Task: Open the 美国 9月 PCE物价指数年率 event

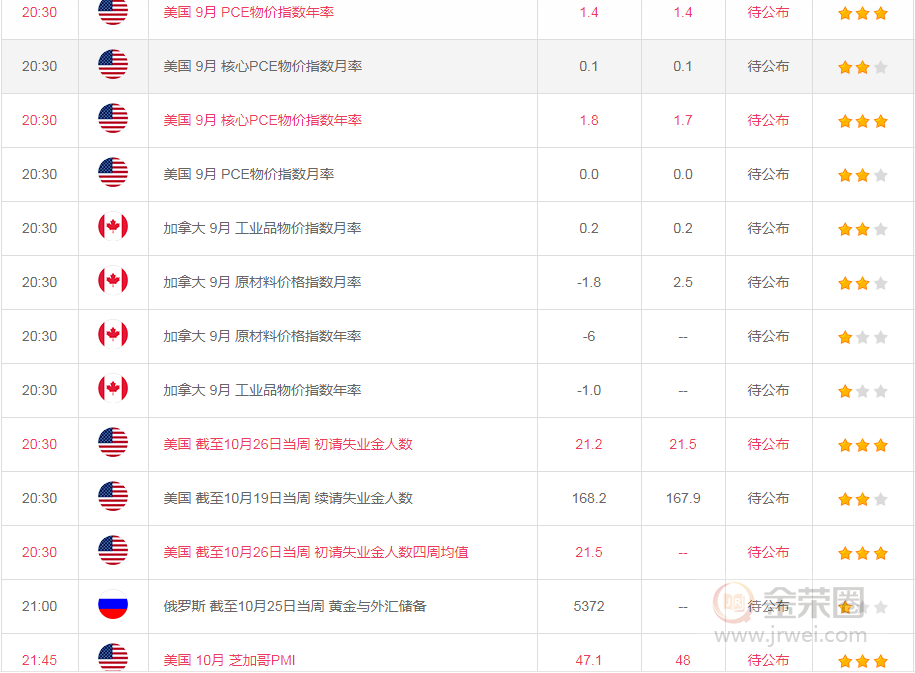Action: (x=248, y=12)
